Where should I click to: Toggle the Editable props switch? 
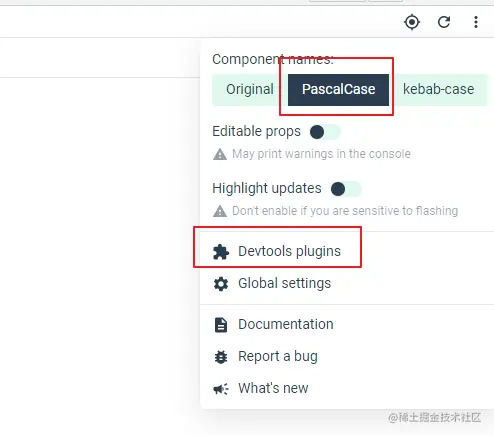point(325,132)
